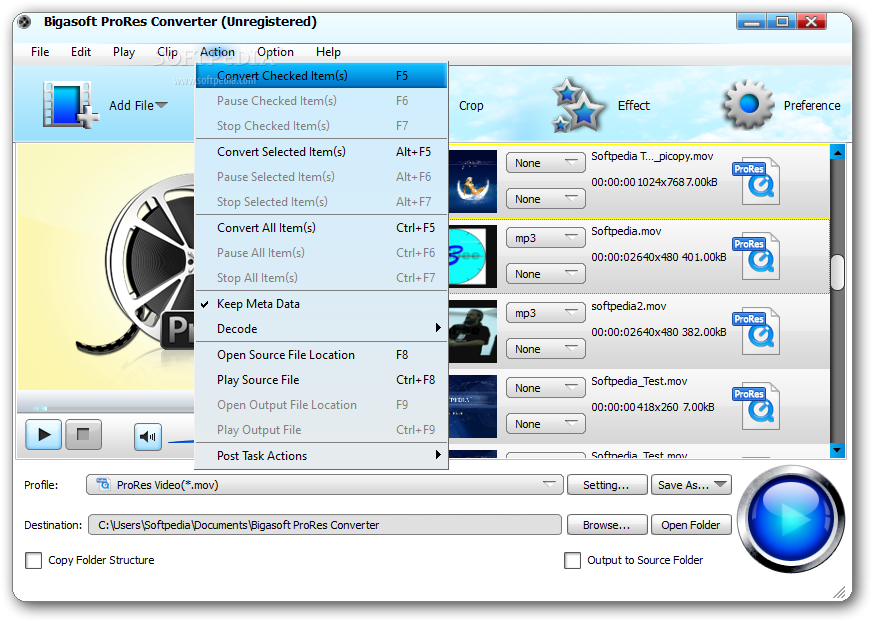Click the file list scrollbar thumb
This screenshot has width=873, height=622.
[837, 272]
